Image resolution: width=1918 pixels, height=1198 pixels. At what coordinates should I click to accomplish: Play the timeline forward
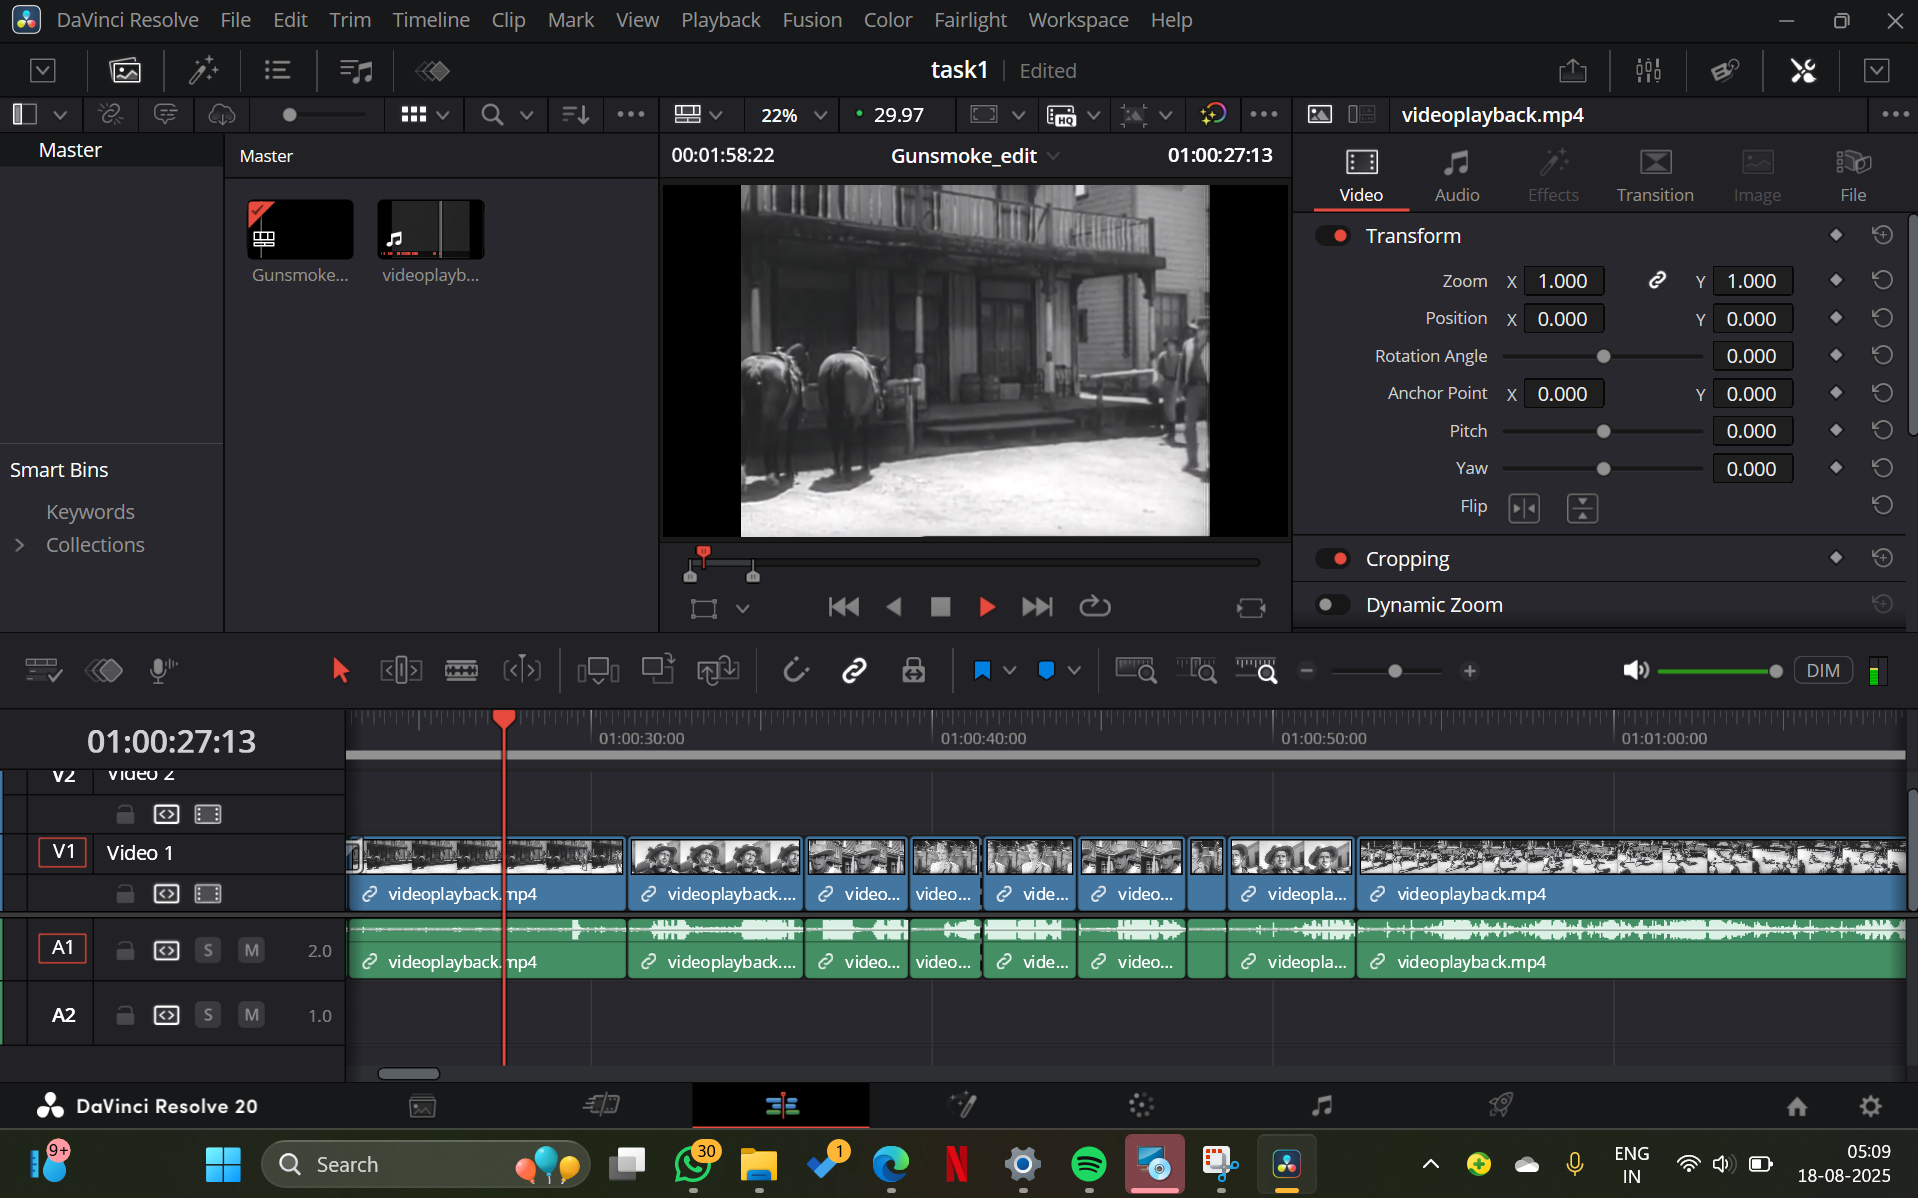pyautogui.click(x=987, y=607)
